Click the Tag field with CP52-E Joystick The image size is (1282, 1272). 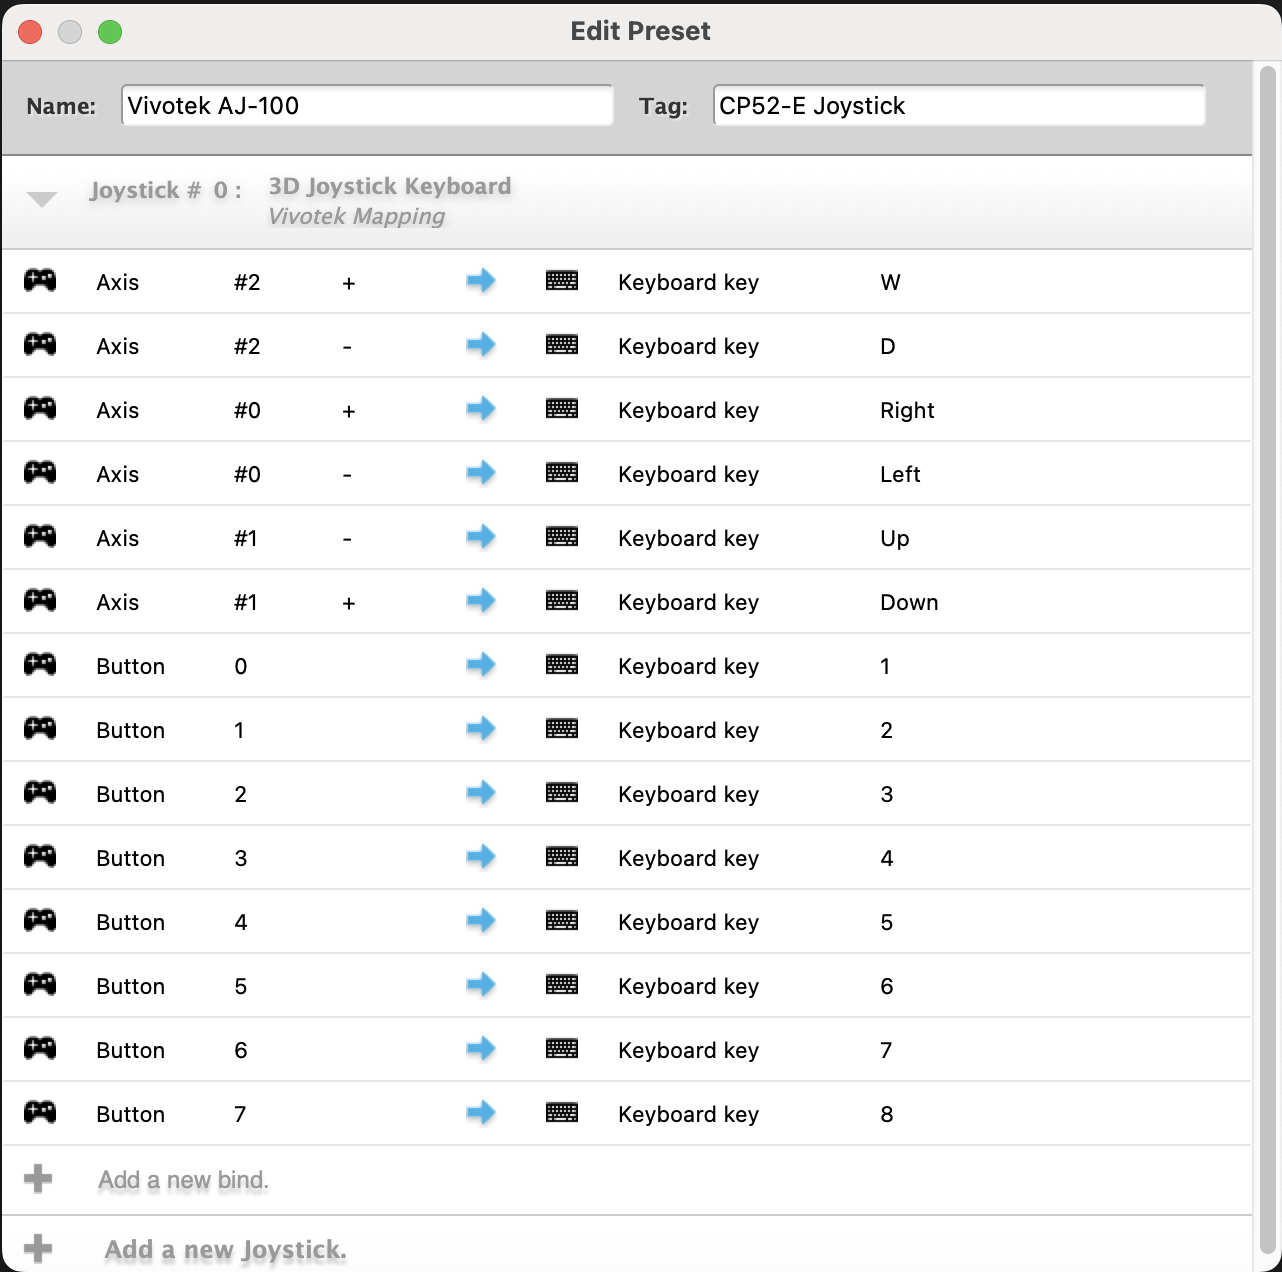point(958,106)
